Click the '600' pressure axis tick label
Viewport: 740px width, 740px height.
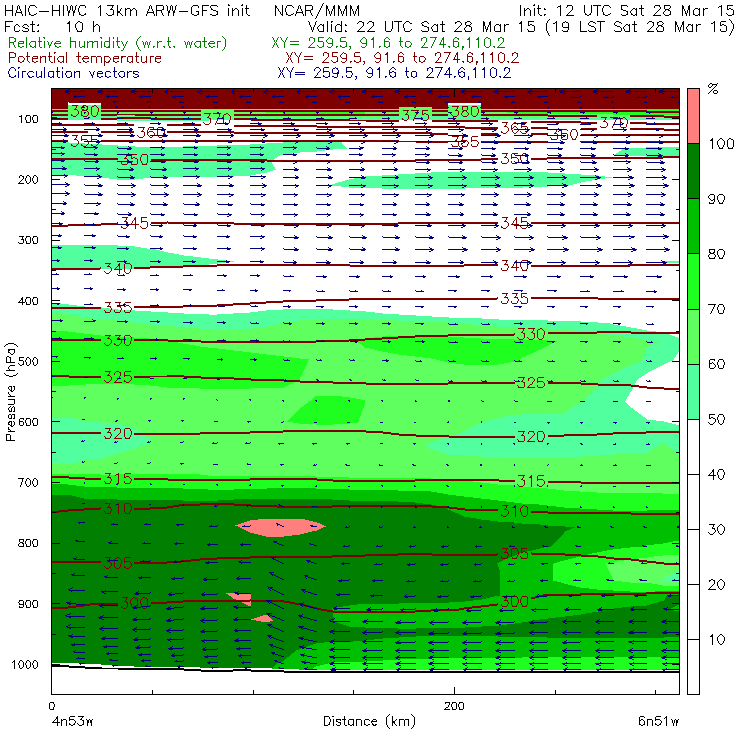point(28,421)
